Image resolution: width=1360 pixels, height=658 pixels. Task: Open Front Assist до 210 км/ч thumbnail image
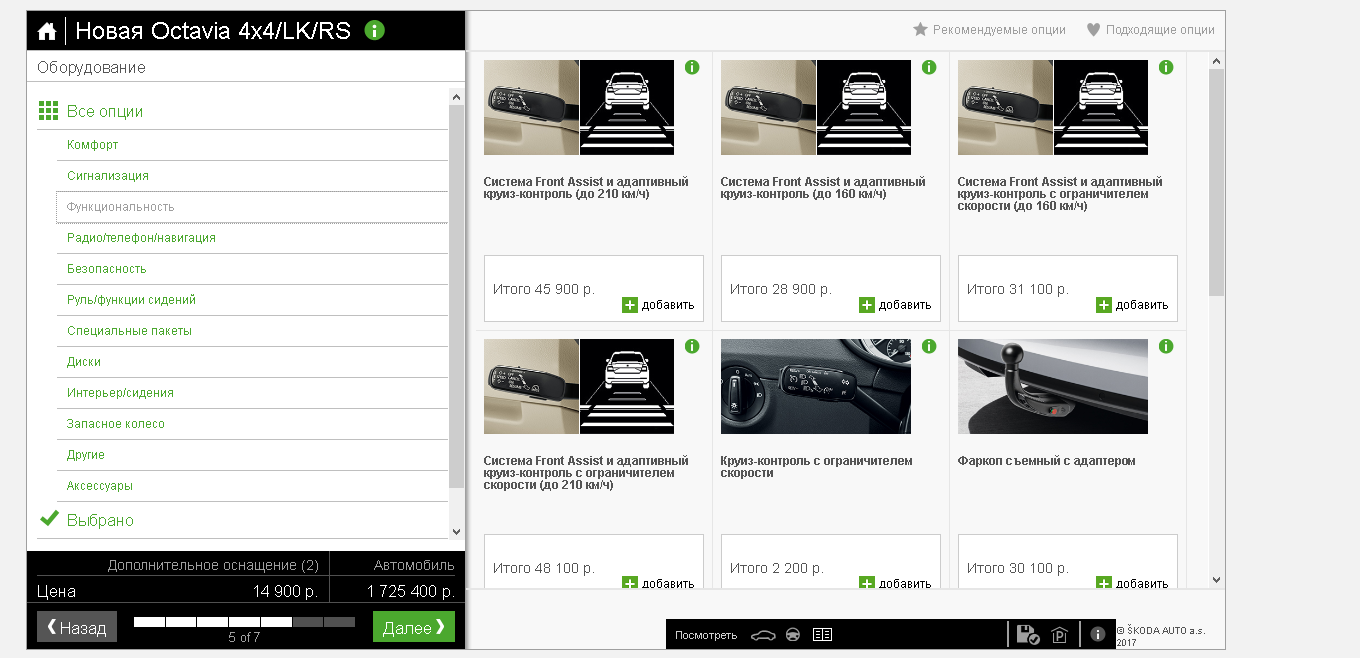579,107
